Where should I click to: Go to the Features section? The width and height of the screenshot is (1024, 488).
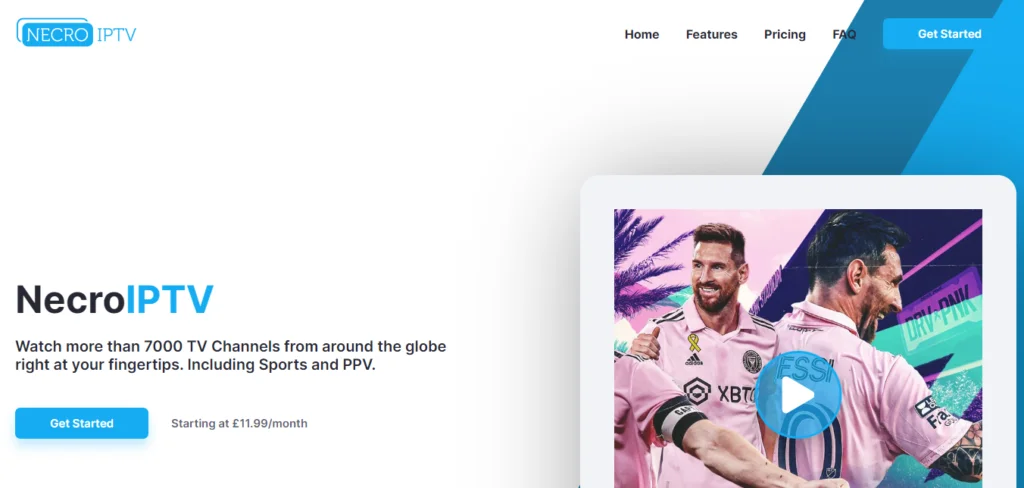click(x=711, y=35)
